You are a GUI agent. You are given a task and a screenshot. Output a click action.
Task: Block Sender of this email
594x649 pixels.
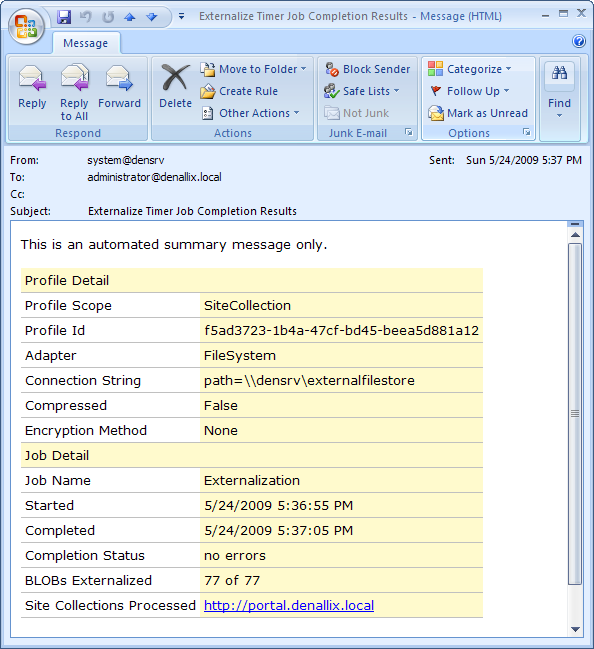(x=368, y=69)
